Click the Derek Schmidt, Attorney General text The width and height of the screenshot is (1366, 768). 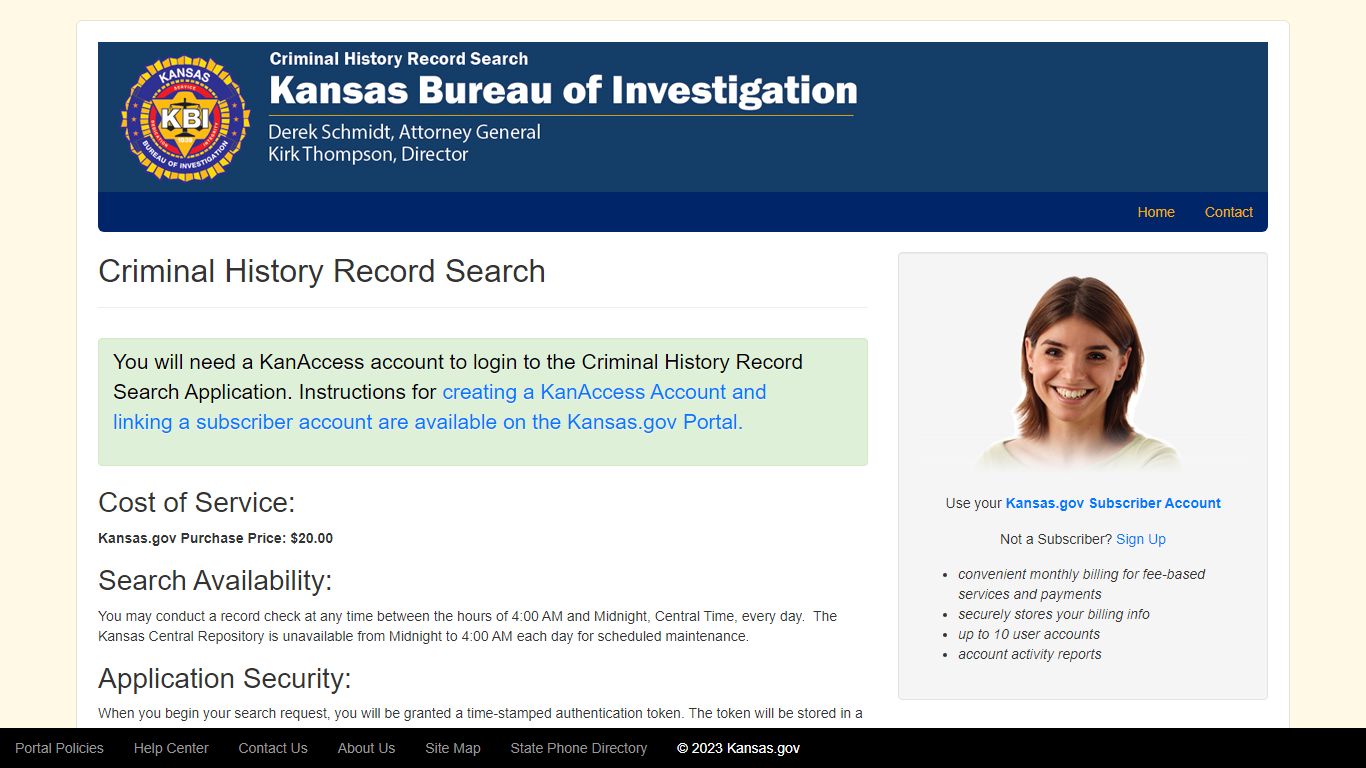point(404,132)
